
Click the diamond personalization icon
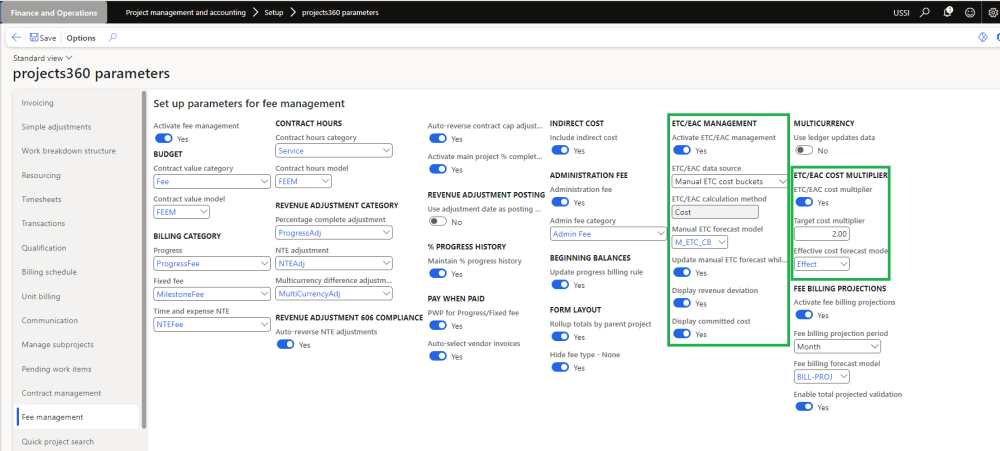982,38
